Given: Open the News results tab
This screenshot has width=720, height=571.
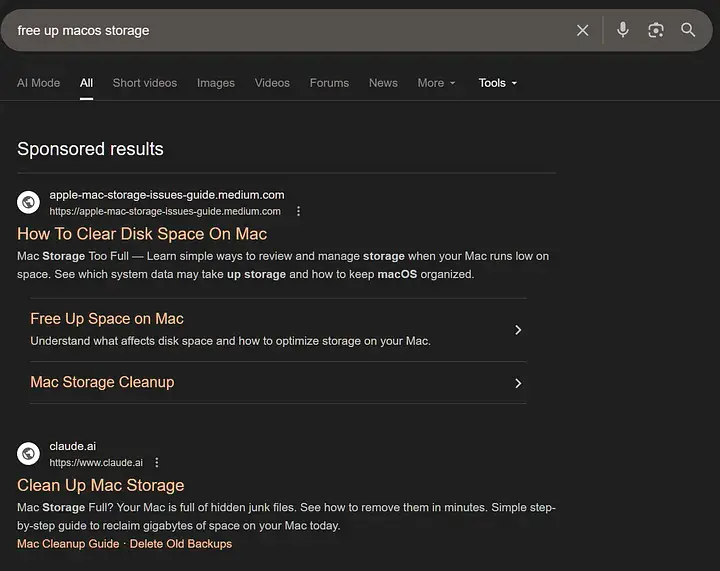Looking at the screenshot, I should click(383, 83).
